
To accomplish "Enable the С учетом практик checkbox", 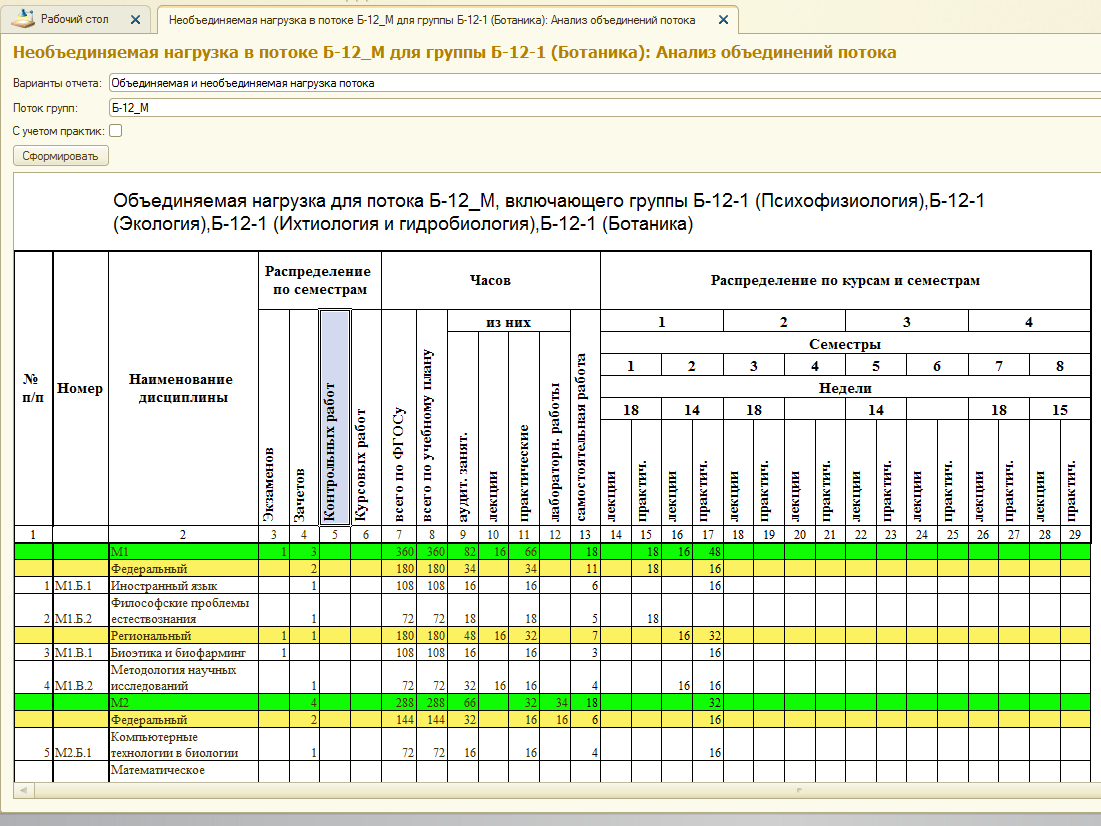I will 116,131.
